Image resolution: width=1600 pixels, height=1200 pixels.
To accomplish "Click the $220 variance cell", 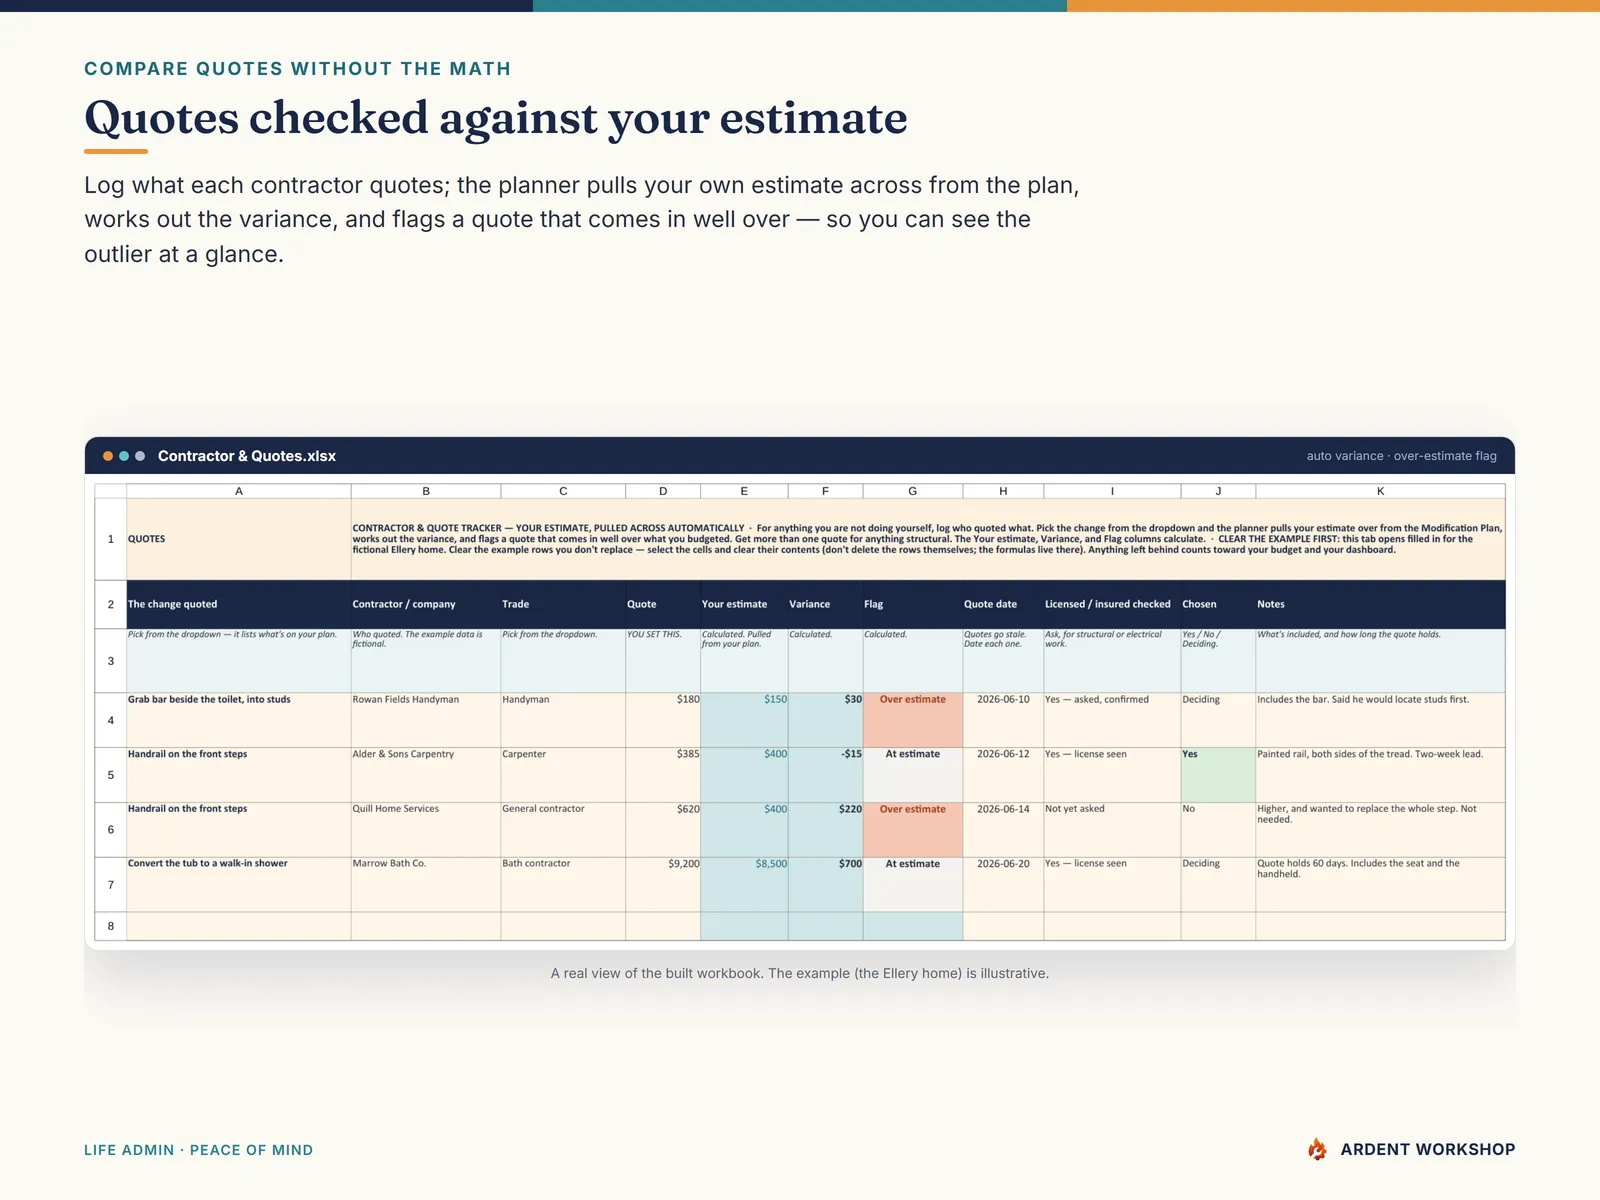I will 825,830.
